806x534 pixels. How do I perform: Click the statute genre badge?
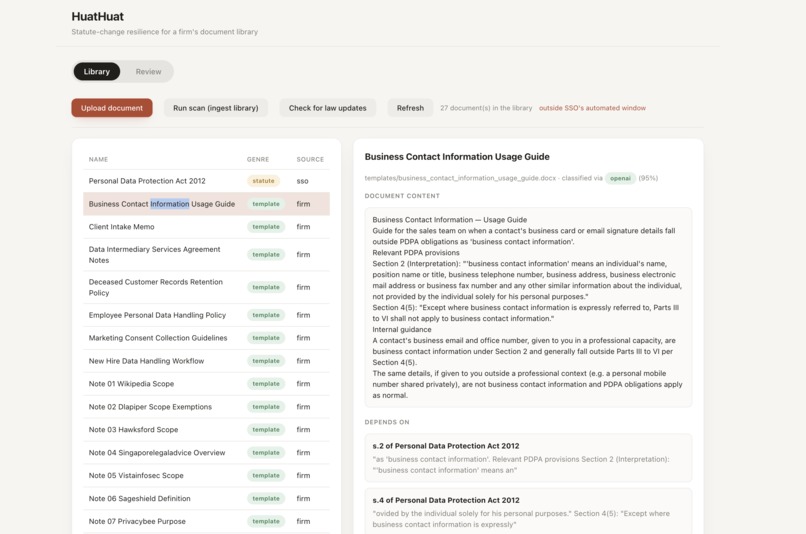(263, 181)
